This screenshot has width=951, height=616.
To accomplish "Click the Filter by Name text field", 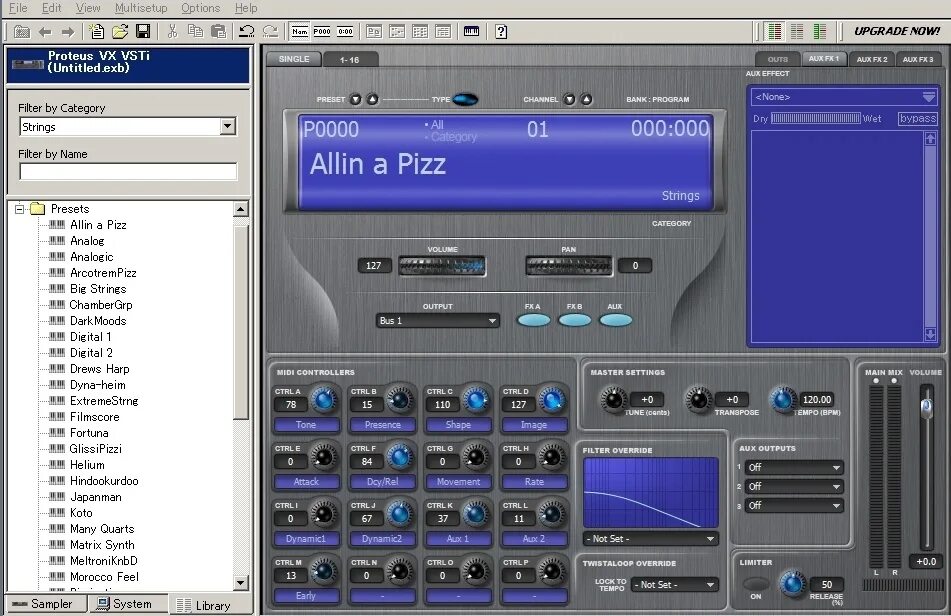I will pyautogui.click(x=128, y=171).
